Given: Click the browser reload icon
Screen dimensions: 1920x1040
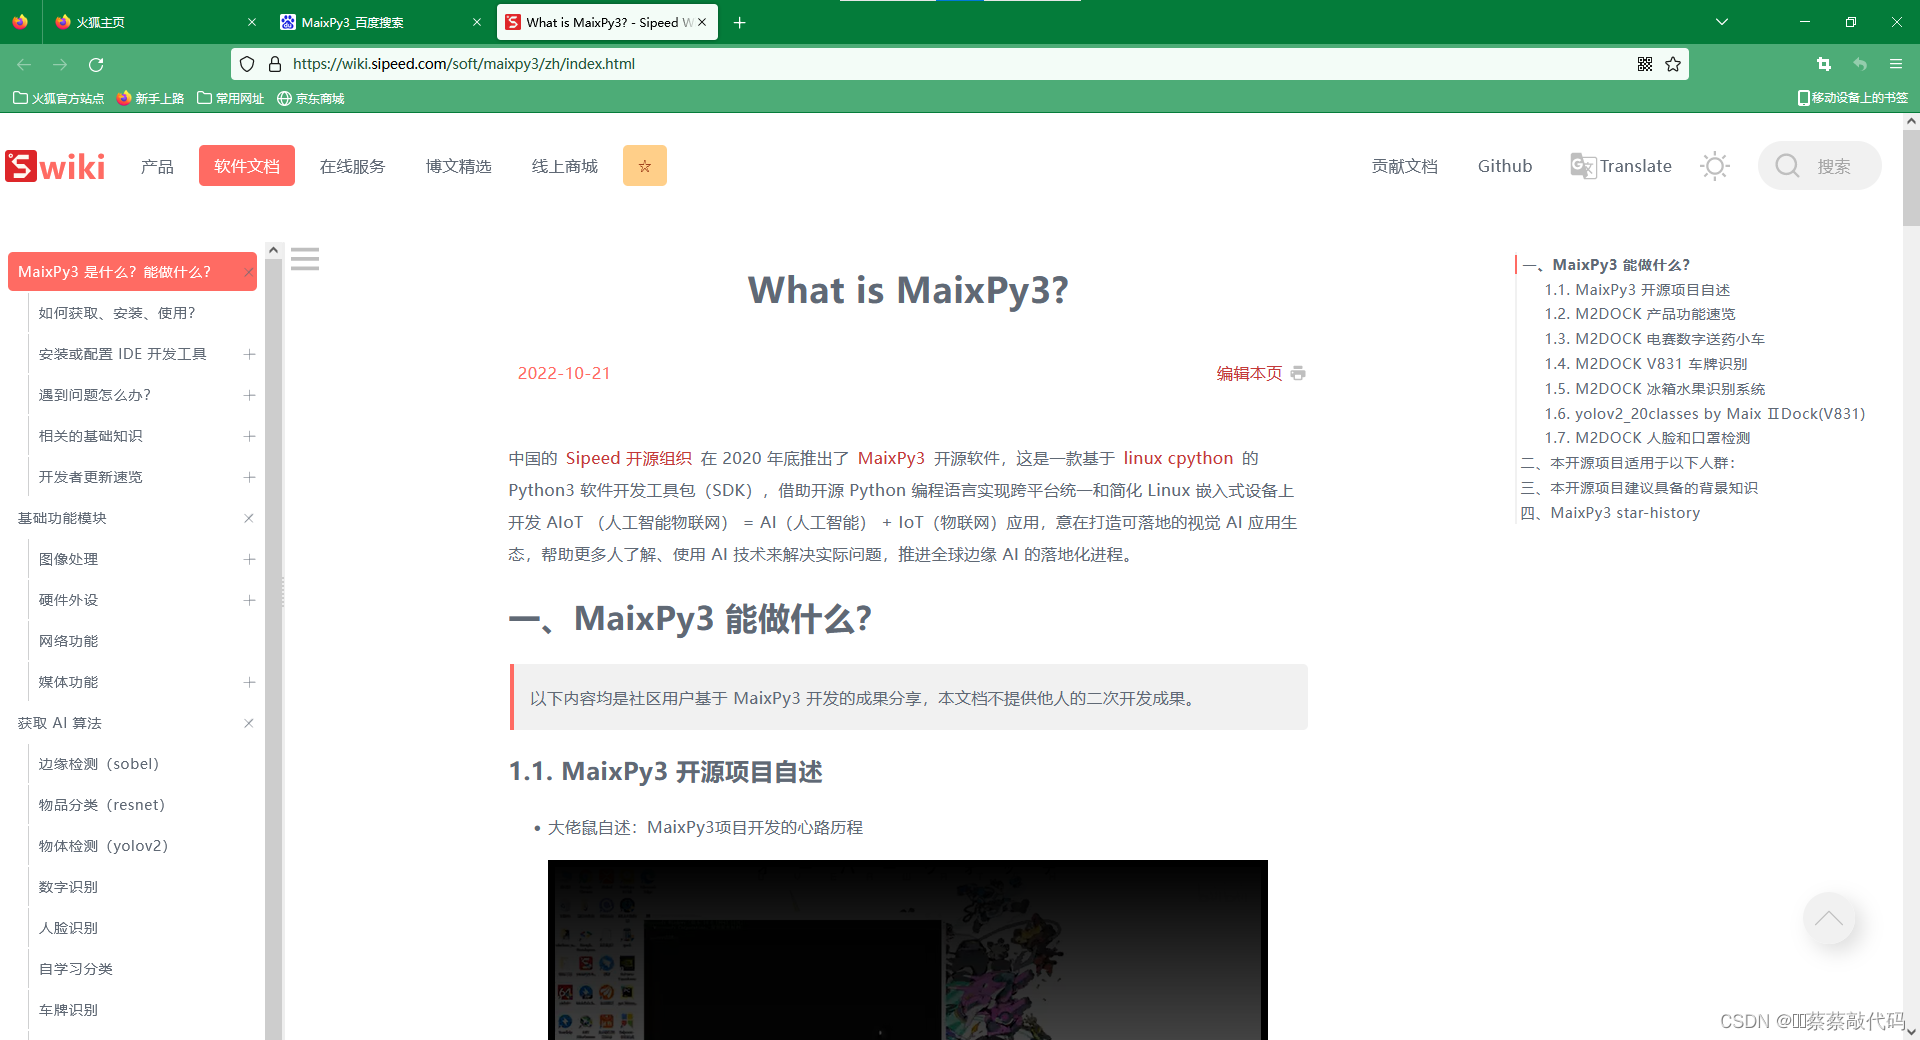Looking at the screenshot, I should tap(96, 64).
